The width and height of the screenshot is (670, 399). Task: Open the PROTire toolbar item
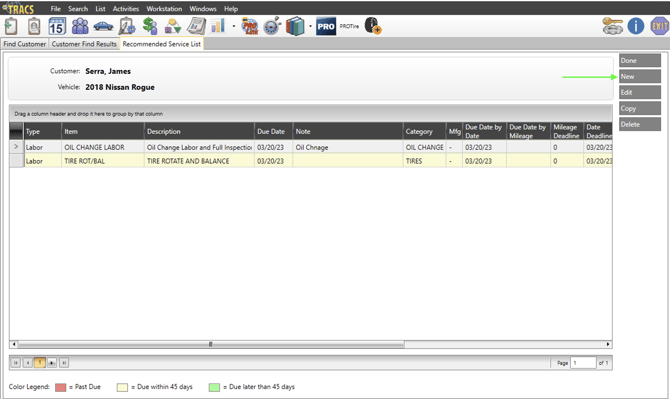(x=349, y=26)
